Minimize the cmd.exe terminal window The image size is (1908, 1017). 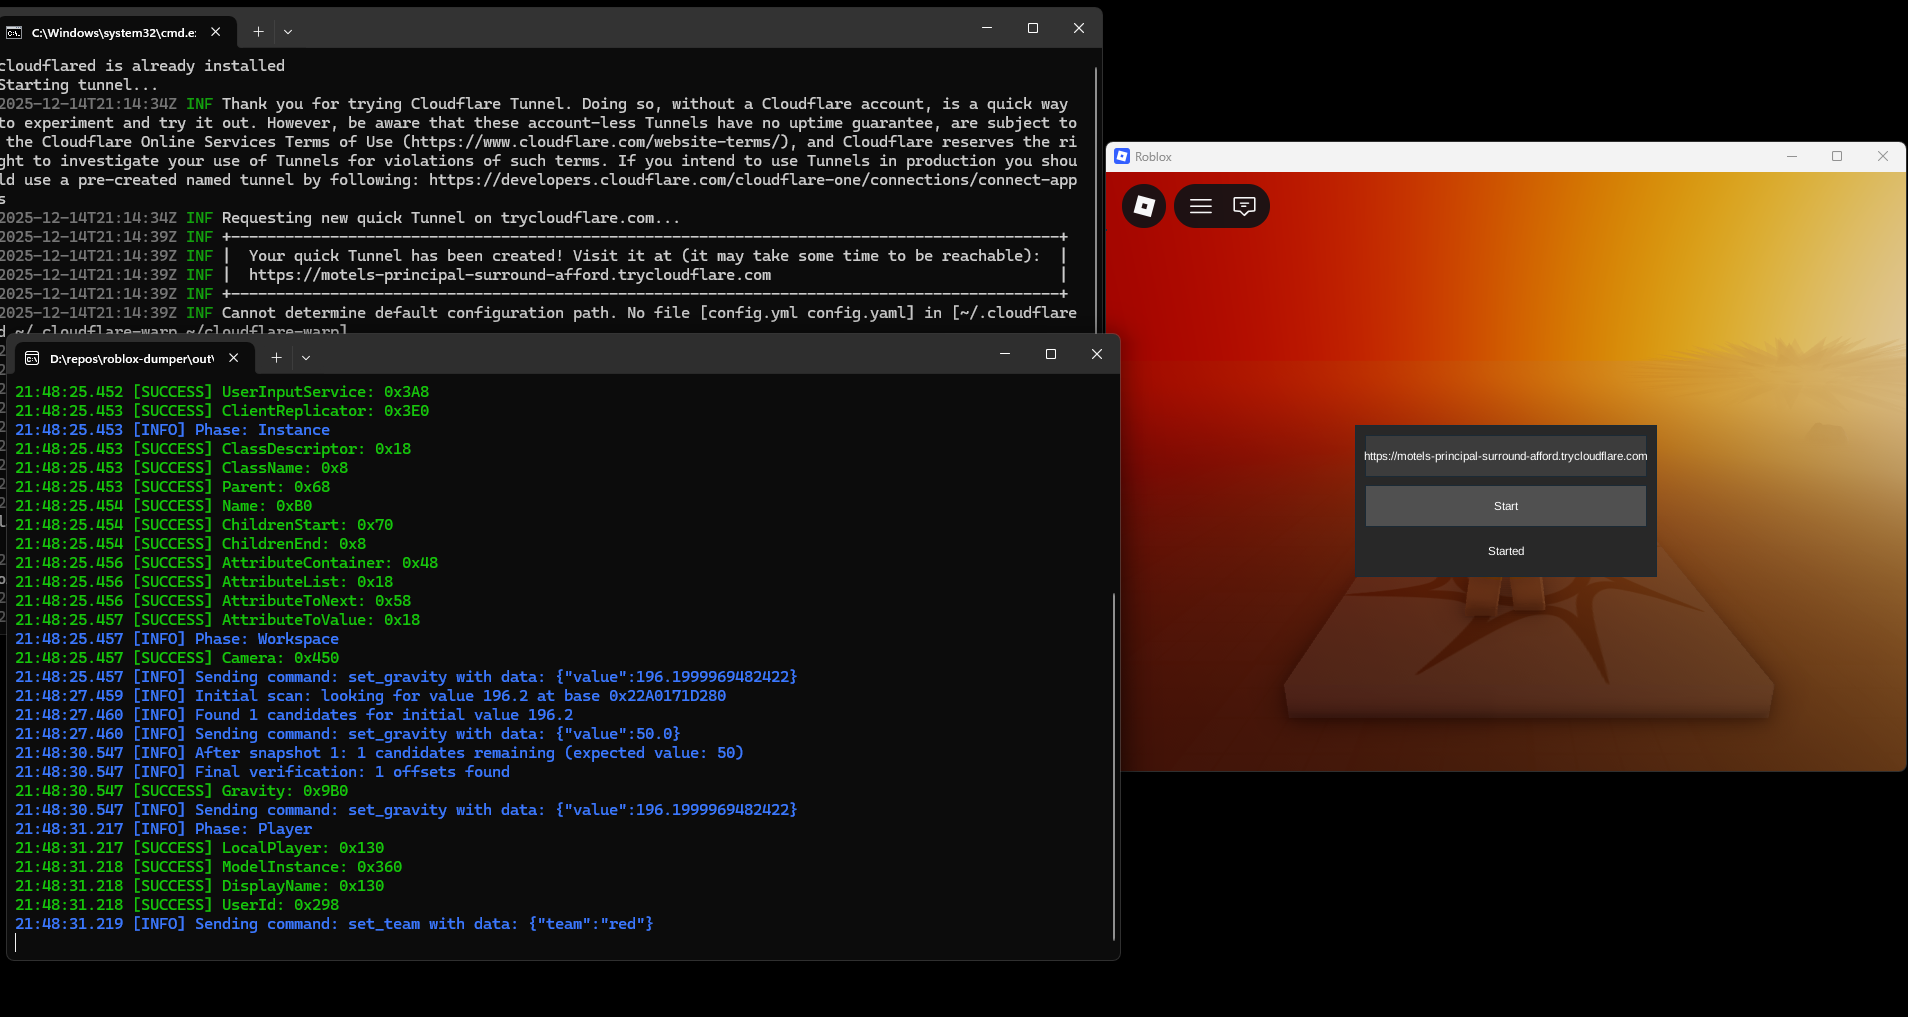tap(987, 28)
